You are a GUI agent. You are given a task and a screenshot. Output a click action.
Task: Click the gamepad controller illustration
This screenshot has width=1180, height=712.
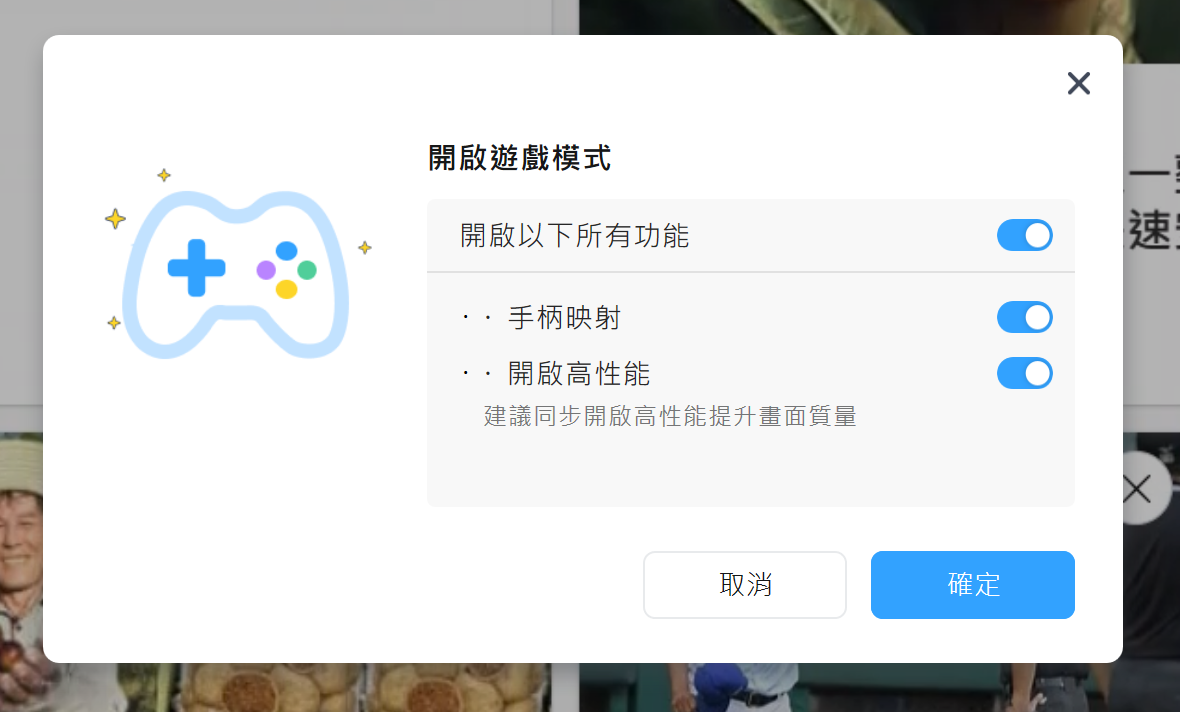236,275
